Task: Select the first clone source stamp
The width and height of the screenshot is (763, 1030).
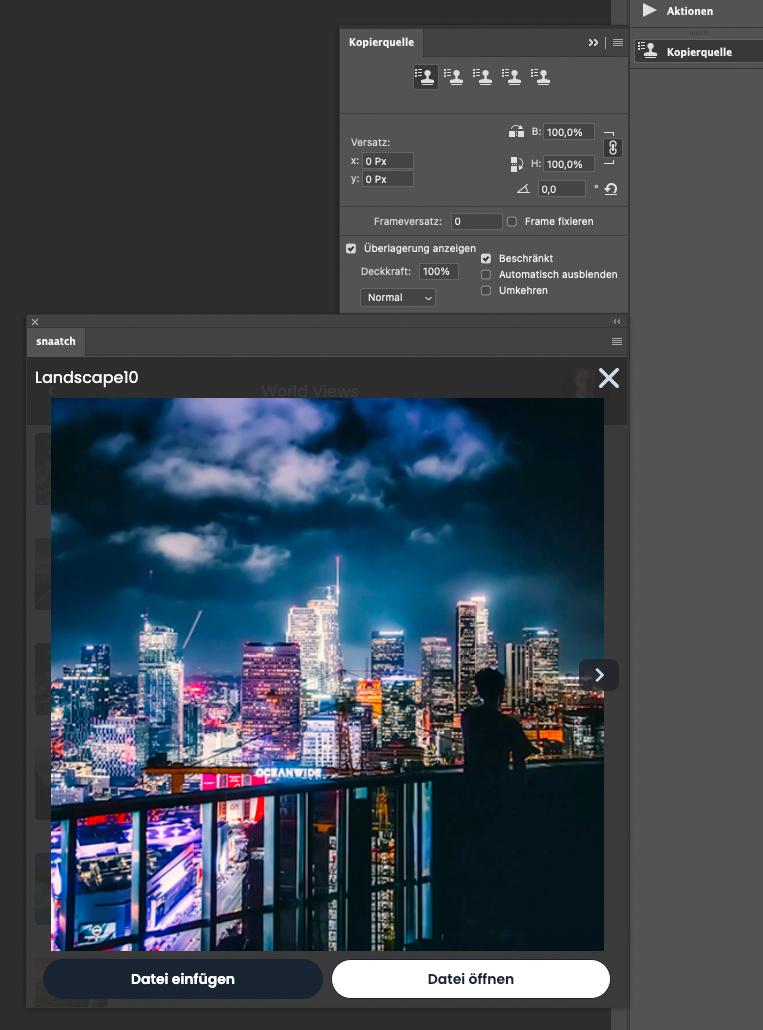Action: [x=425, y=76]
